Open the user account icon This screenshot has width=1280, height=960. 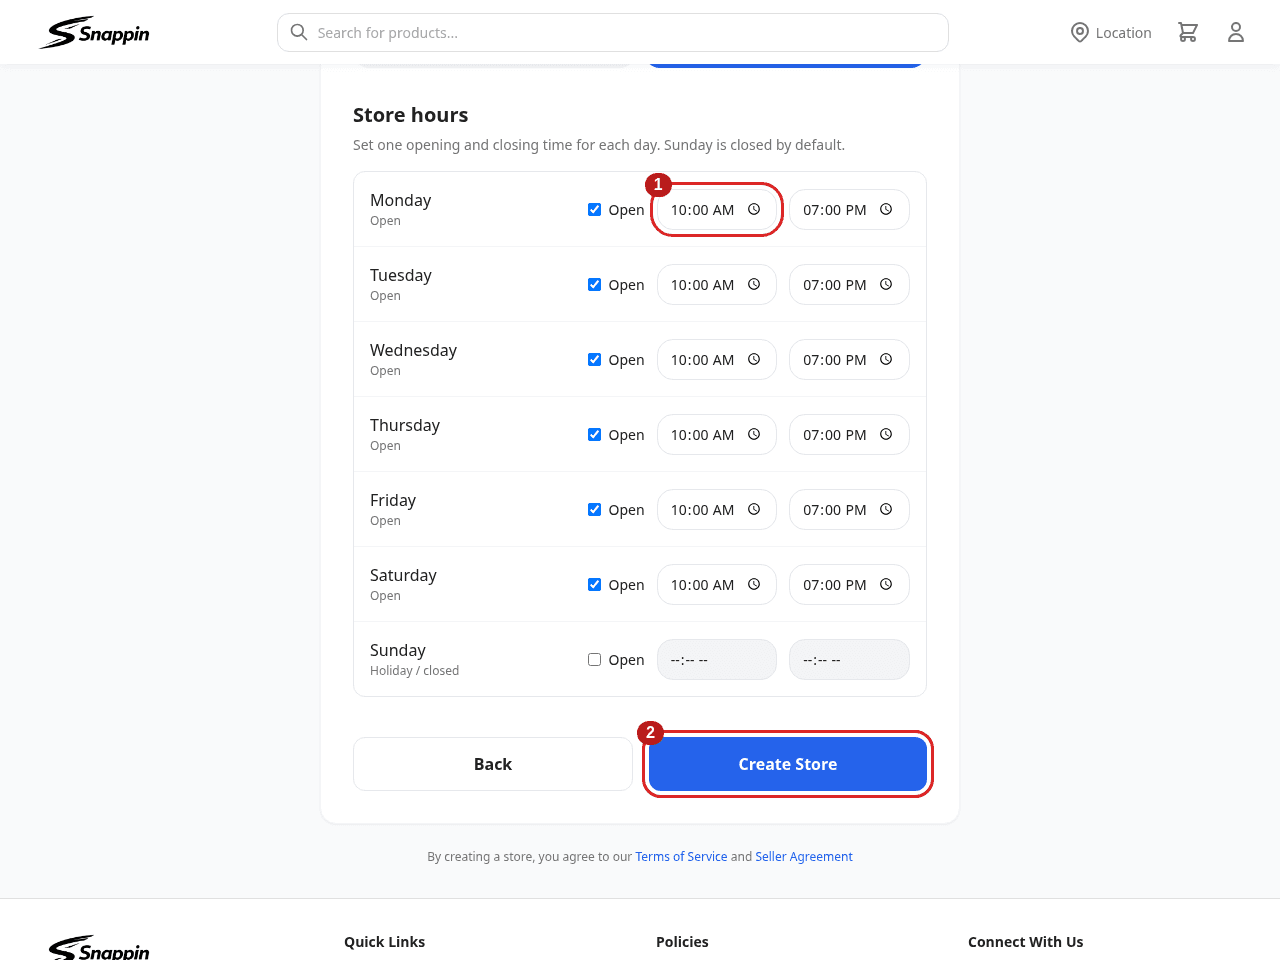(1236, 32)
